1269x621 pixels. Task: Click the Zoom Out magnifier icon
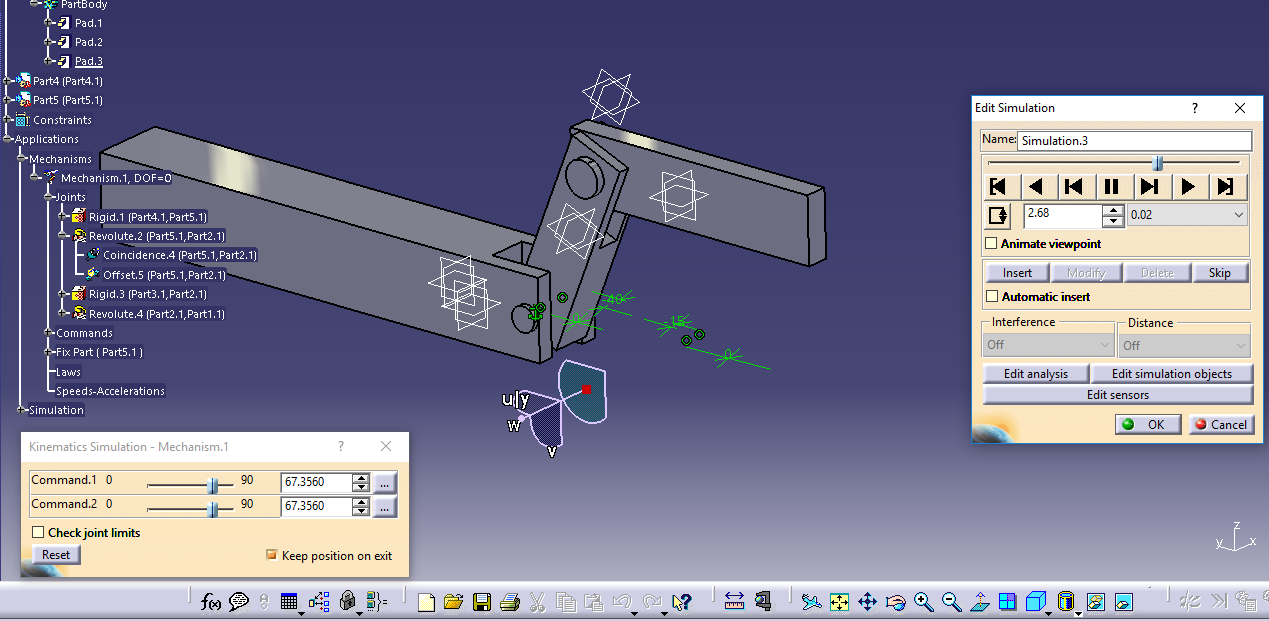coord(951,601)
